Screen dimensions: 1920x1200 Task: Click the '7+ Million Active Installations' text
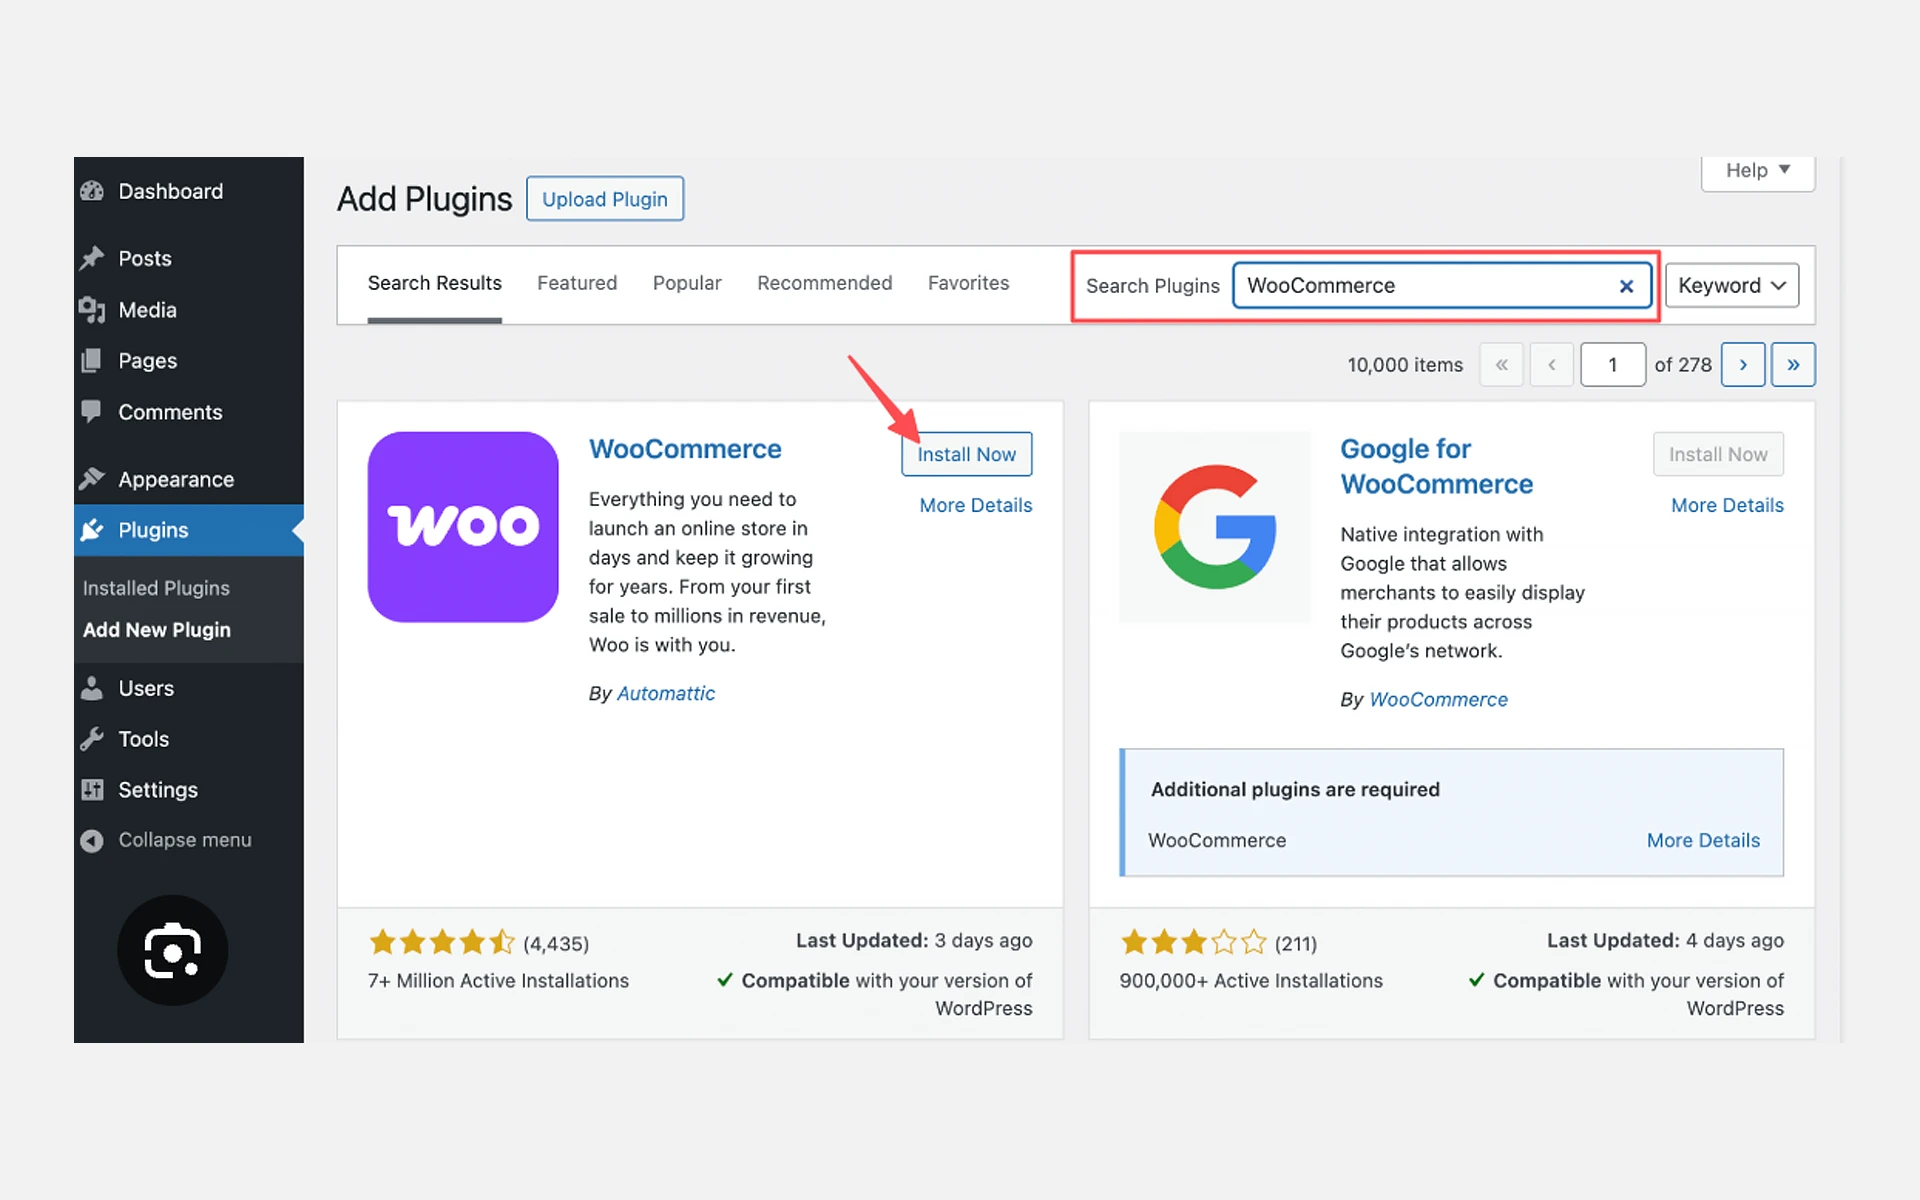[x=498, y=981]
